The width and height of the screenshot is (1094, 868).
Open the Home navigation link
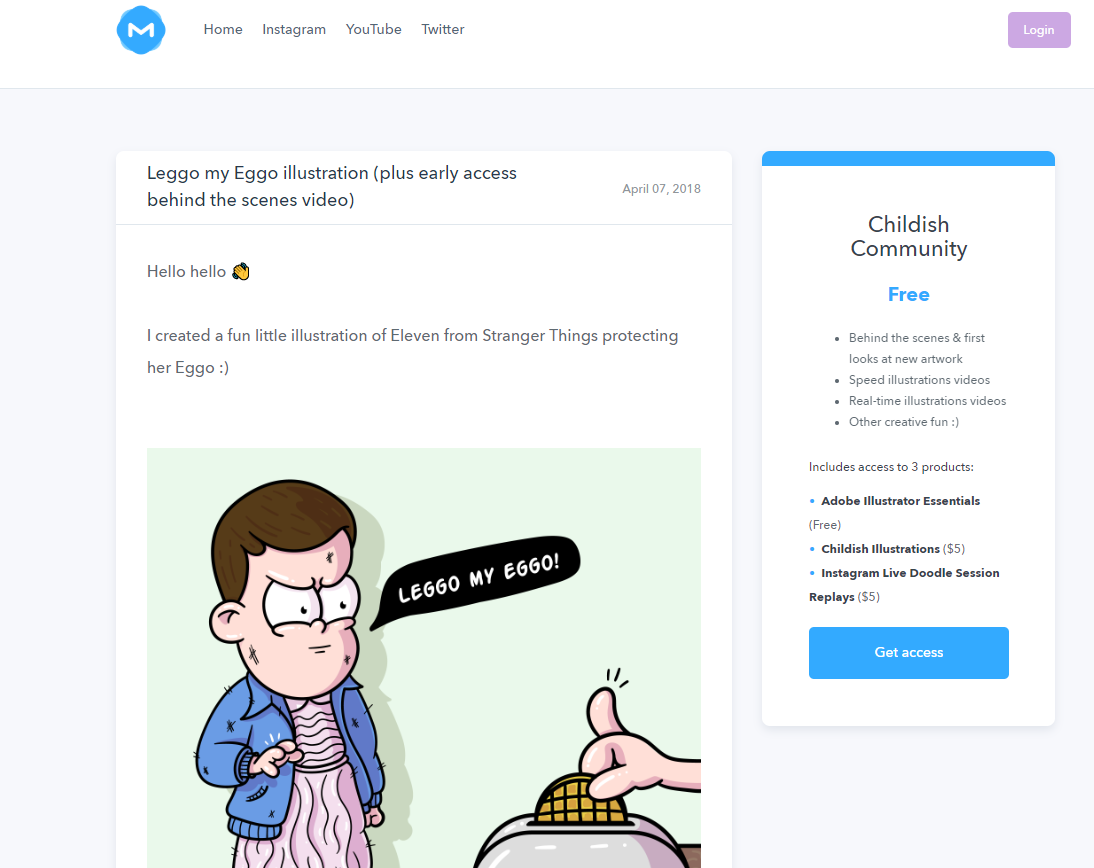tap(223, 29)
